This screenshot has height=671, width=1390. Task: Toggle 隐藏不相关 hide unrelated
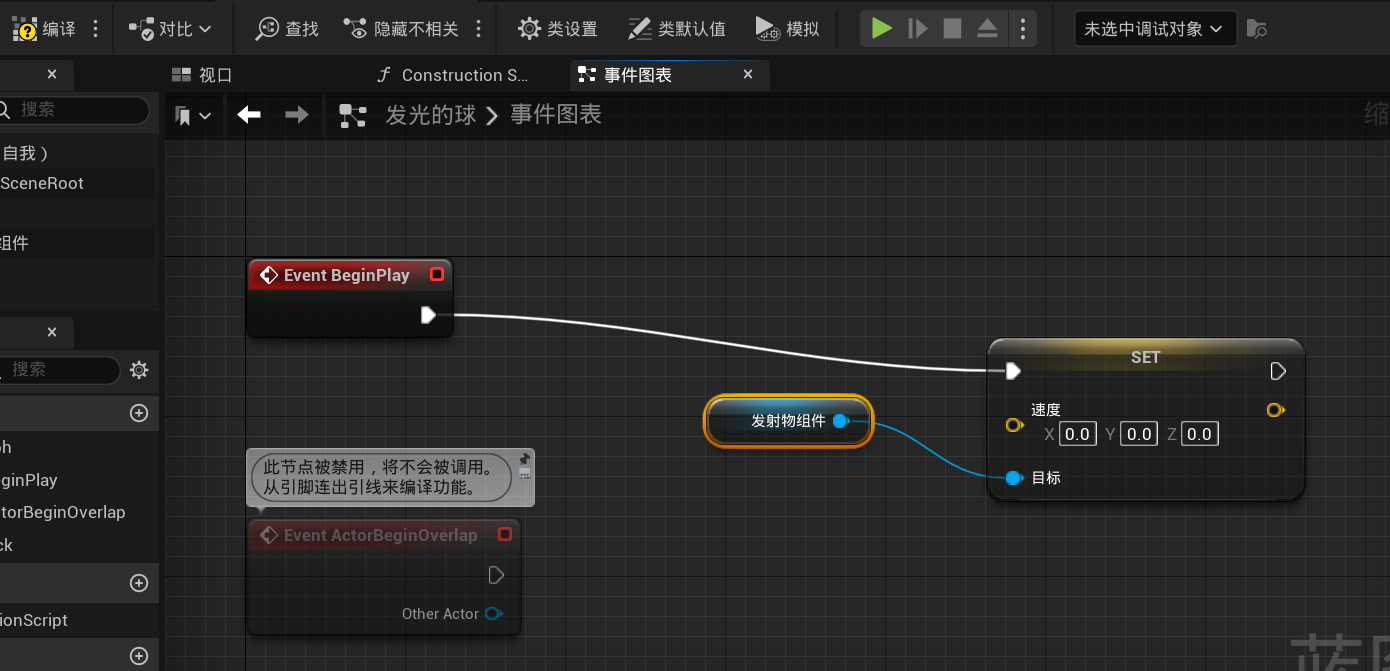[x=400, y=29]
